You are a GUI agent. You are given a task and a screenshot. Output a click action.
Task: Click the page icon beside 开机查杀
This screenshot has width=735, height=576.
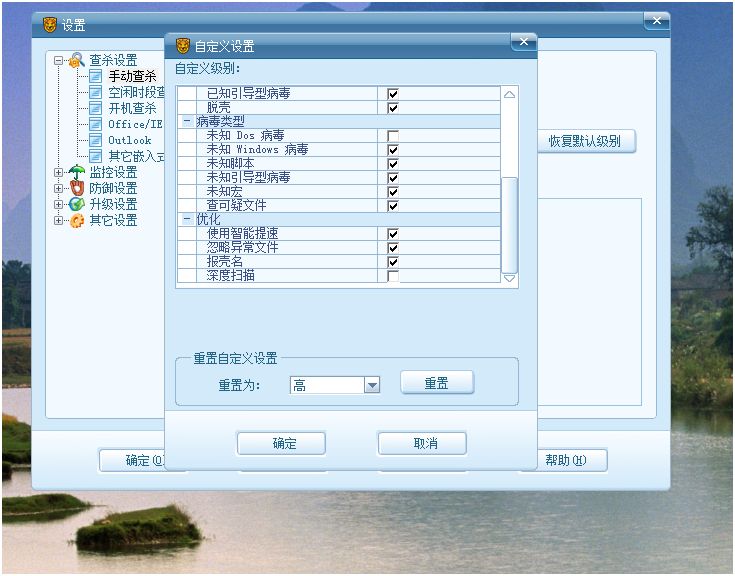(x=95, y=108)
